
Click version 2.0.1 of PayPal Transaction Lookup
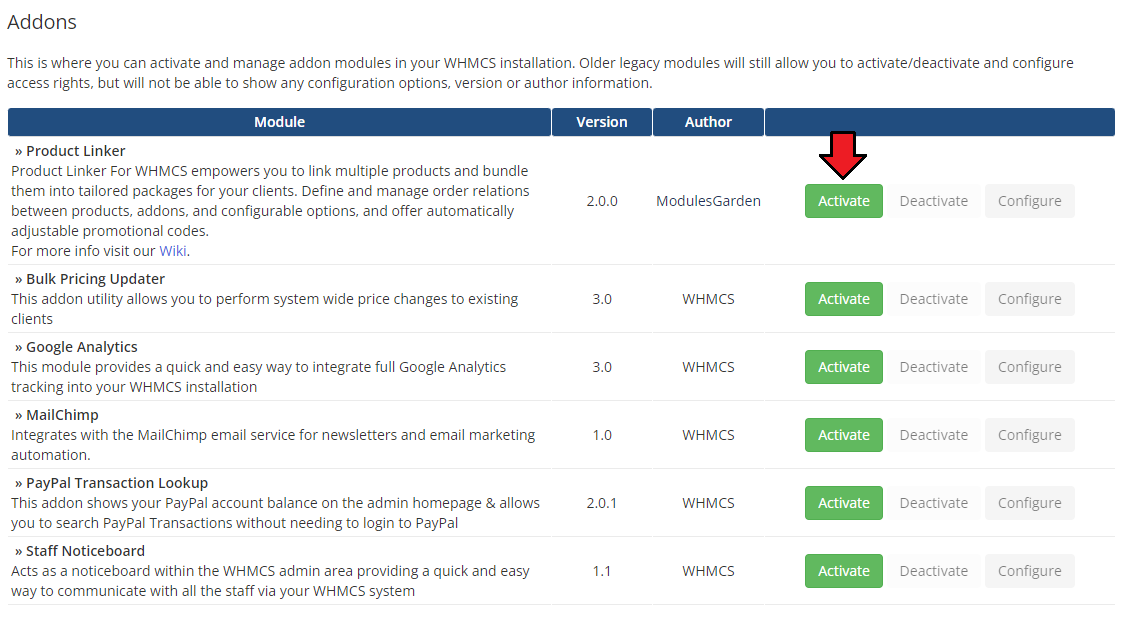pyautogui.click(x=602, y=503)
